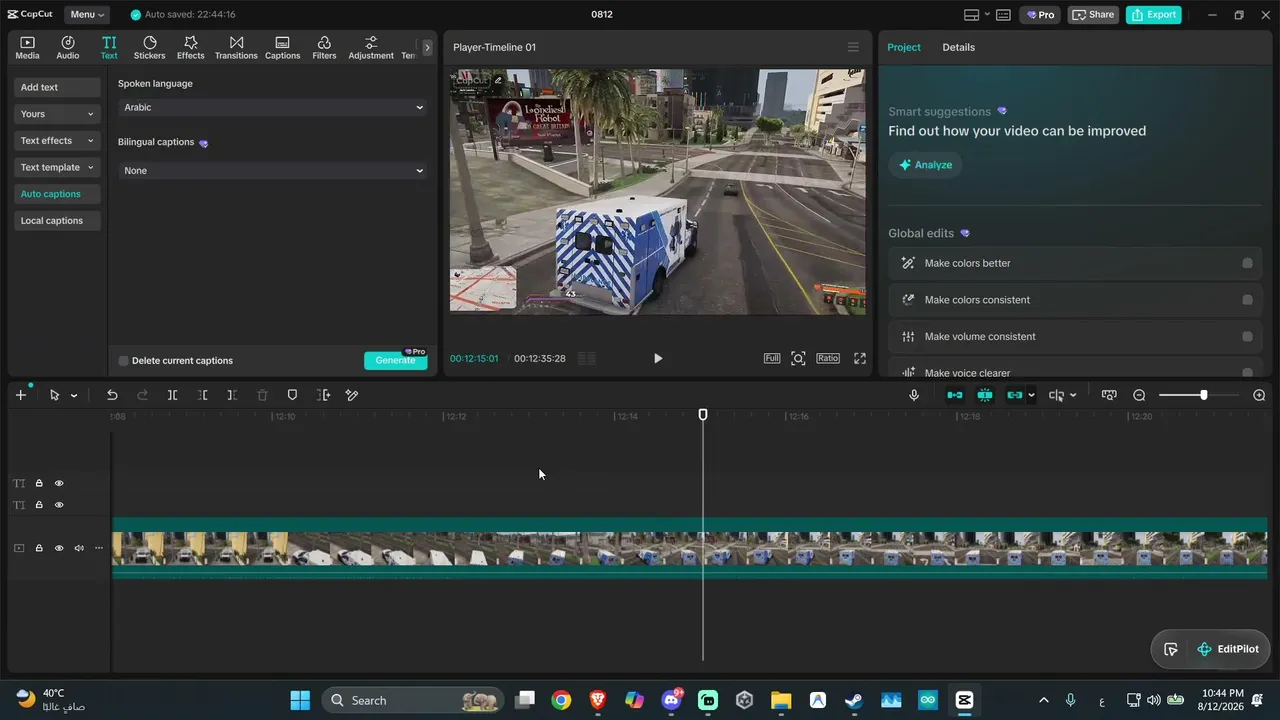Select Local captions in the sidebar
Image resolution: width=1280 pixels, height=720 pixels.
coord(57,221)
